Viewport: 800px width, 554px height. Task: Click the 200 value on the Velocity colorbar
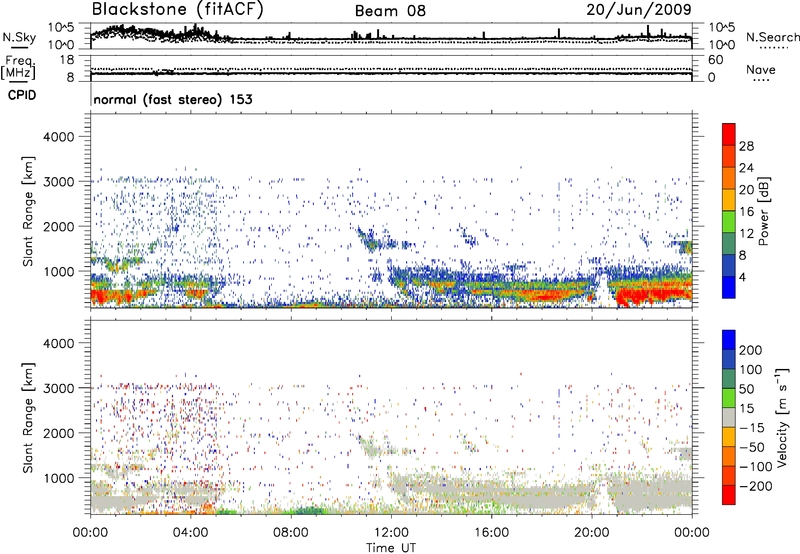751,350
